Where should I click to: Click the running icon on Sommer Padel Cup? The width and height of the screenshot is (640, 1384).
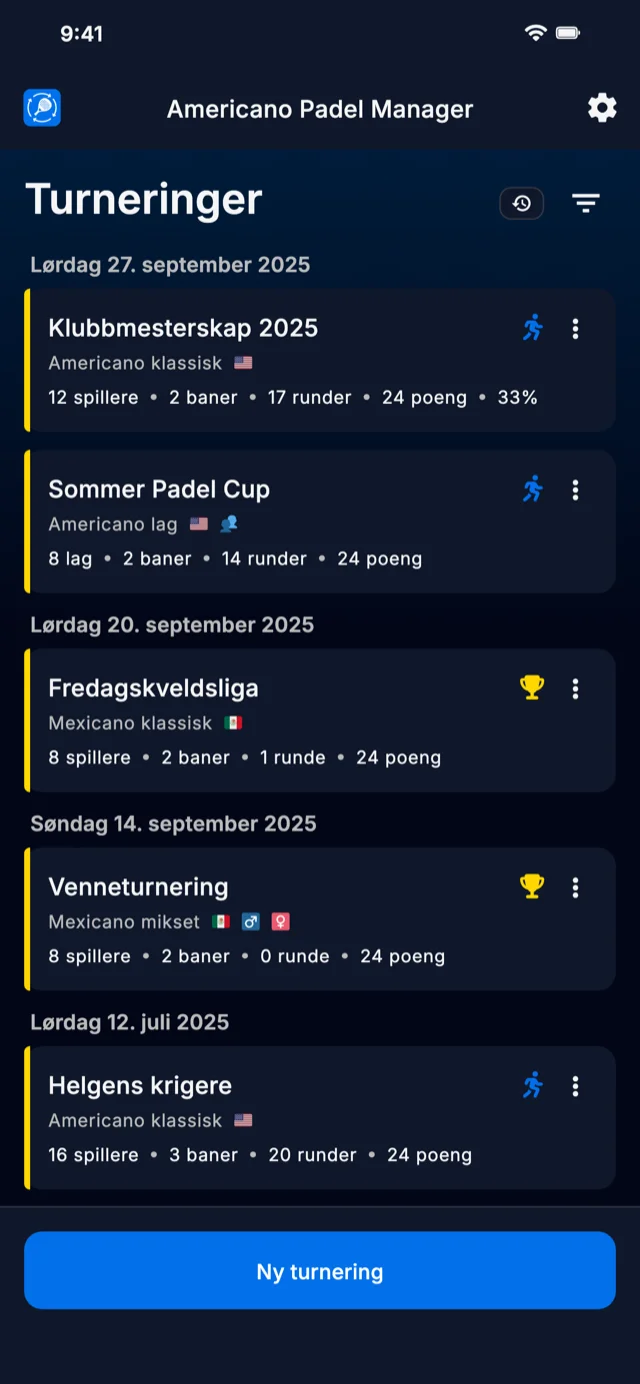pos(533,490)
